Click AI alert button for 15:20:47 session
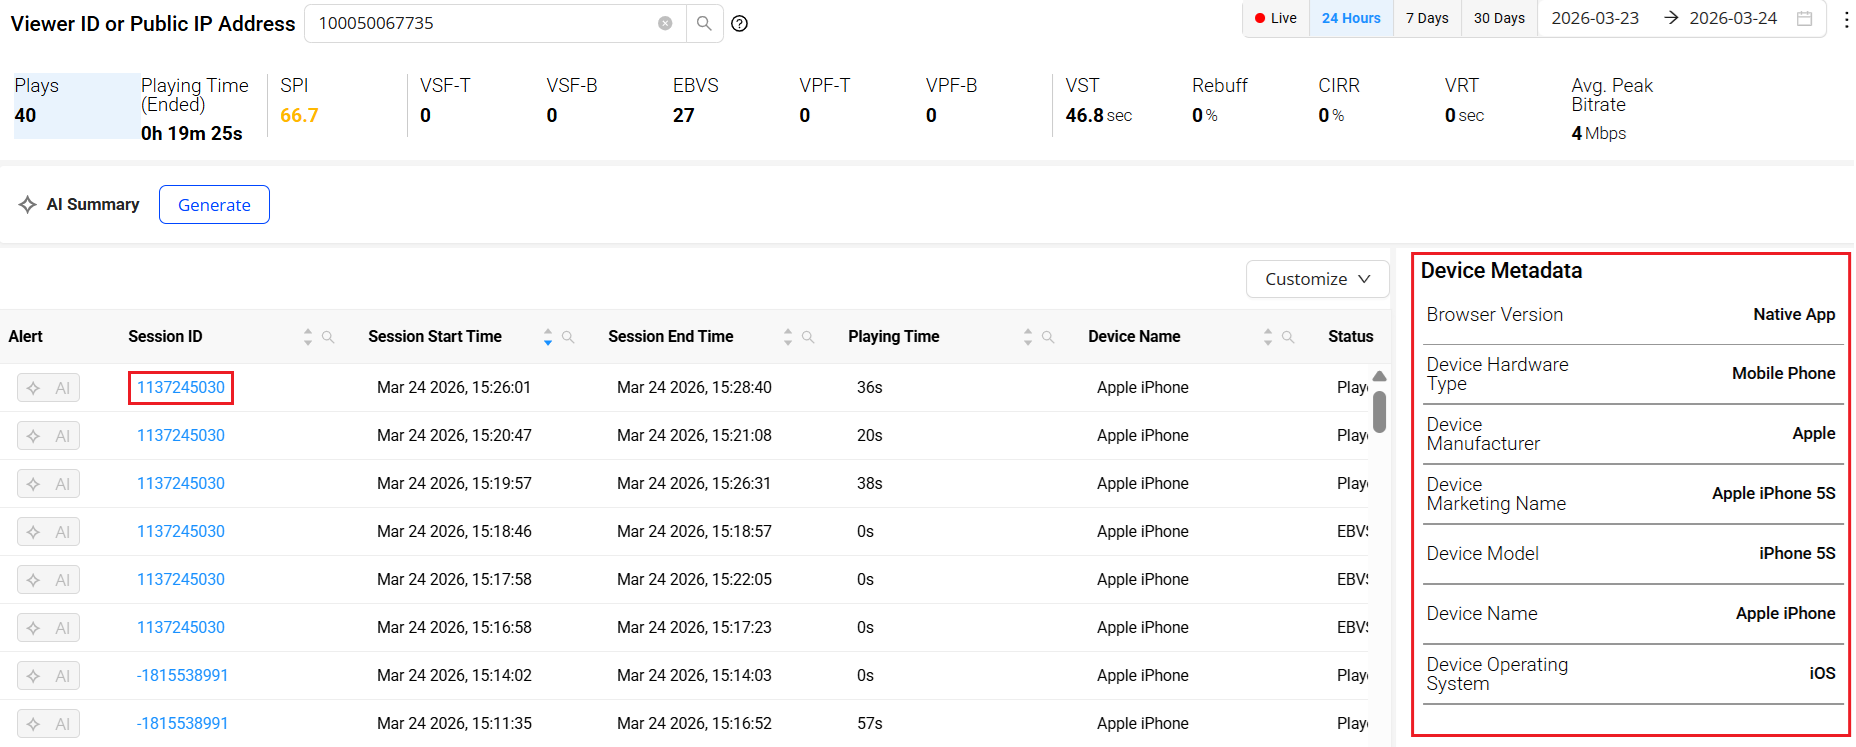Screen dimensions: 1856x747 pyautogui.click(x=48, y=436)
